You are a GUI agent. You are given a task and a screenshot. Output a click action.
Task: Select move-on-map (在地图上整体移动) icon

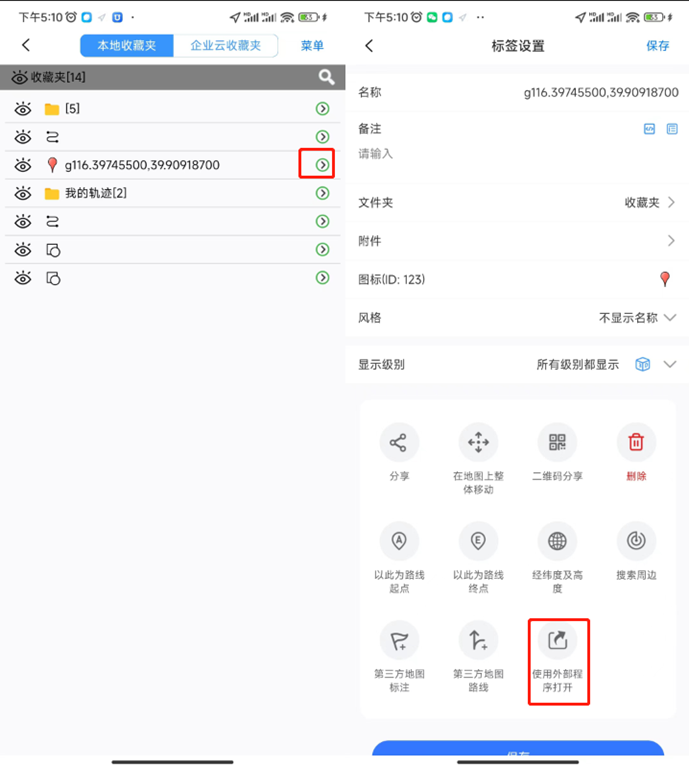tap(478, 442)
